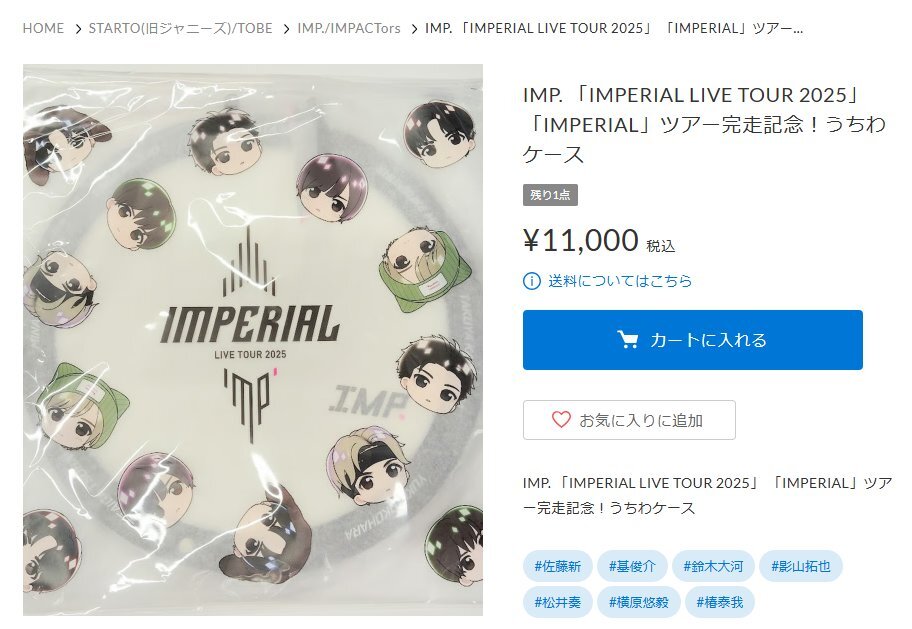This screenshot has height=629, width=912.
Task: Select the #横原悠毅 hashtag
Action: [639, 602]
